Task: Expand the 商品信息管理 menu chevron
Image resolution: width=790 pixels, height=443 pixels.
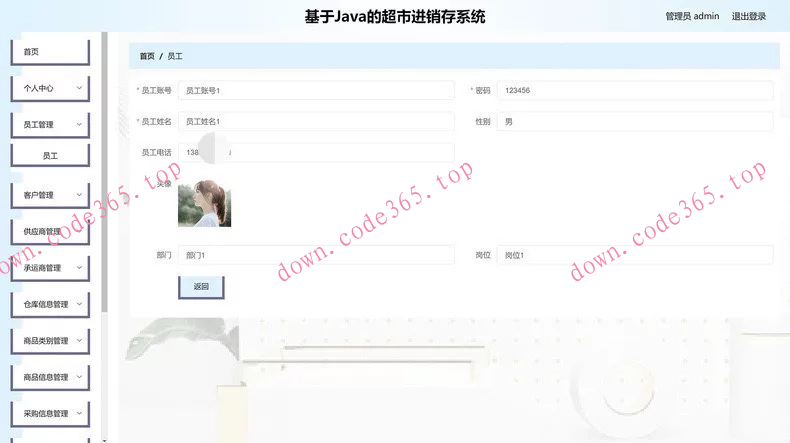Action: 79,376
